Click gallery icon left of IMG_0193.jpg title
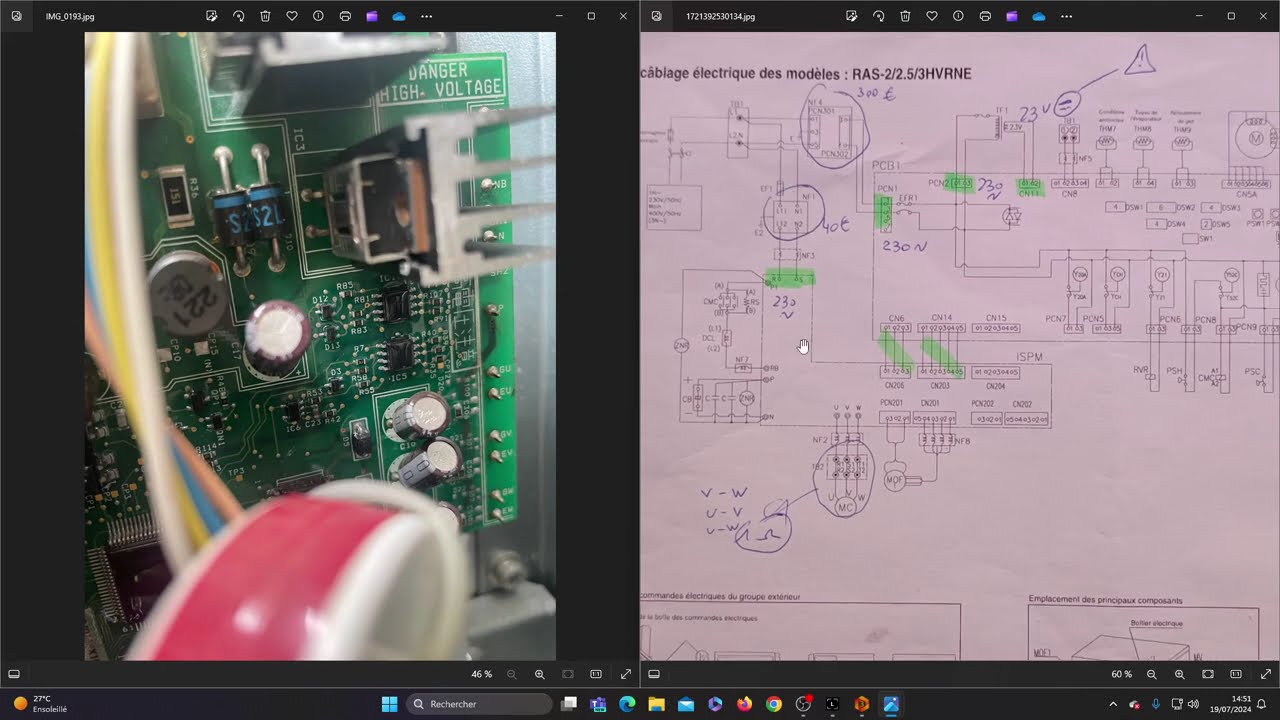Image resolution: width=1280 pixels, height=720 pixels. (16, 16)
